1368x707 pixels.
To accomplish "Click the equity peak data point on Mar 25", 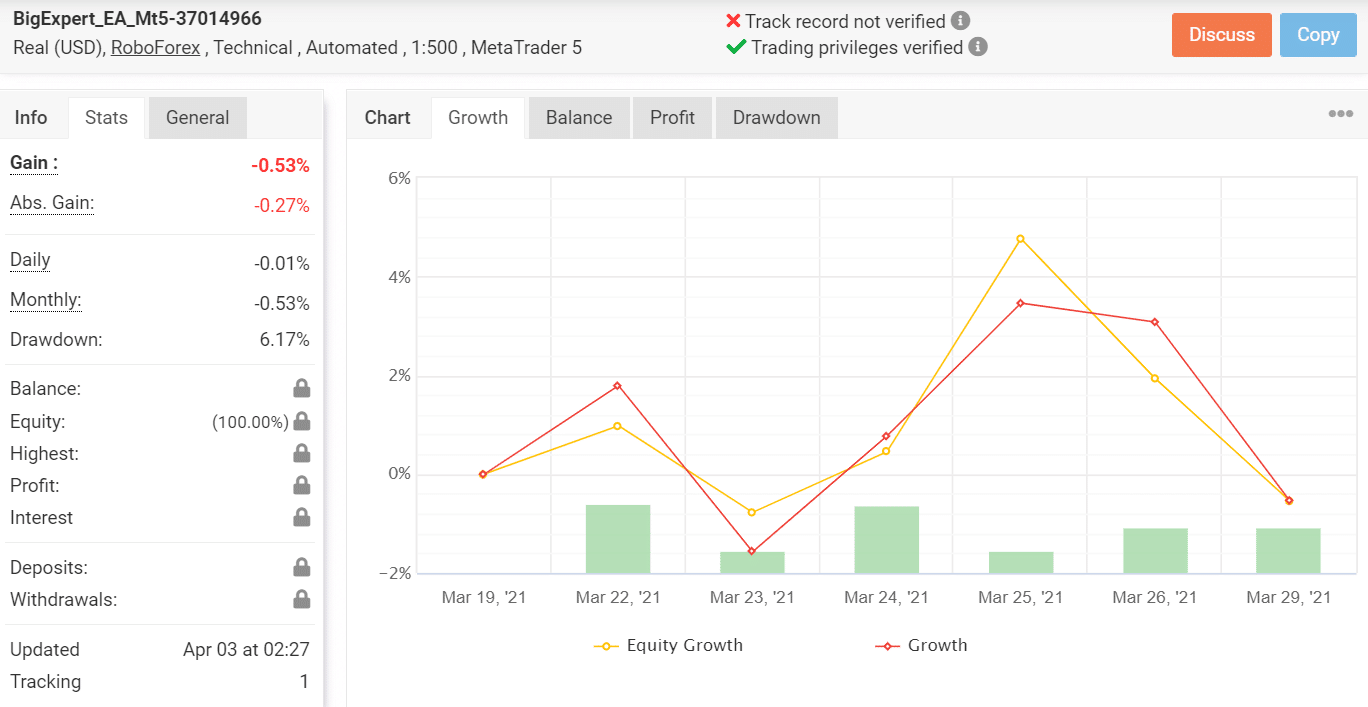I will click(1019, 238).
